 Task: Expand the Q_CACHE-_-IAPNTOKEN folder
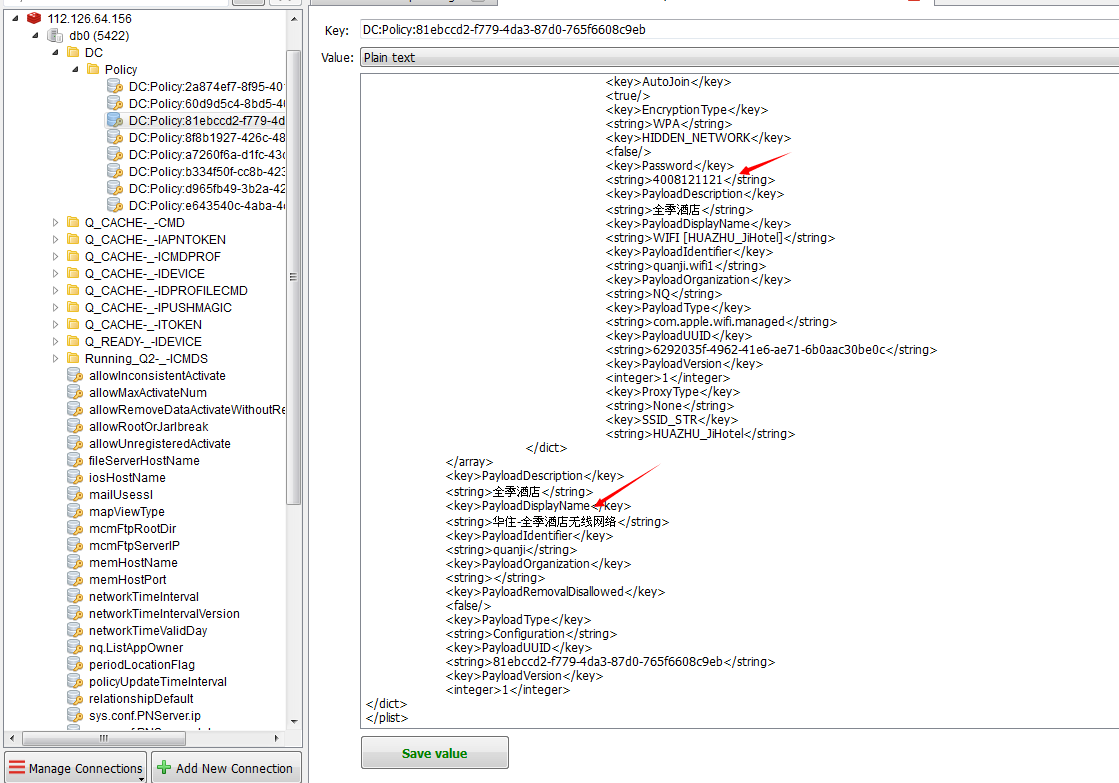tap(55, 240)
